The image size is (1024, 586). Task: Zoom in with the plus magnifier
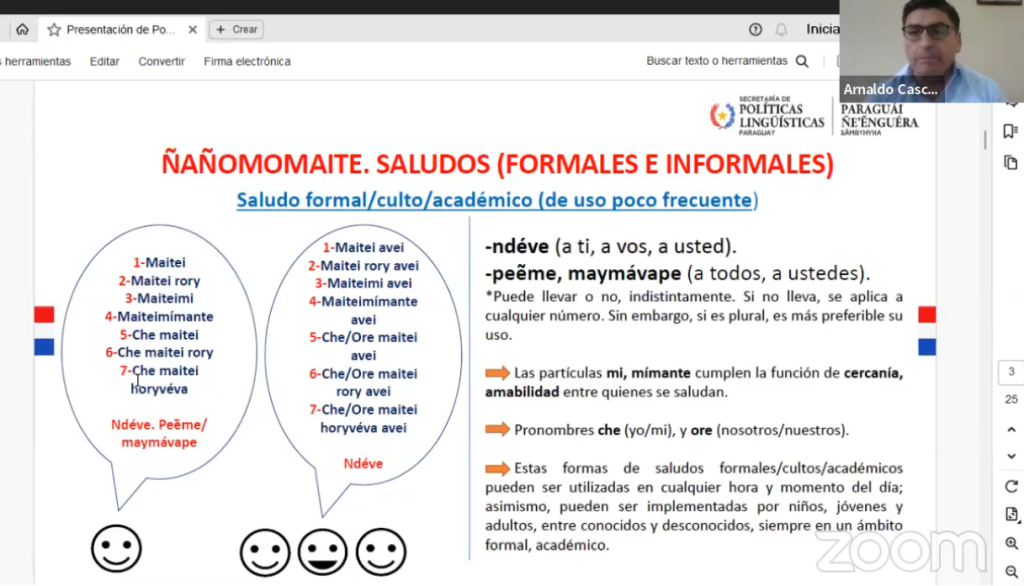click(1011, 543)
